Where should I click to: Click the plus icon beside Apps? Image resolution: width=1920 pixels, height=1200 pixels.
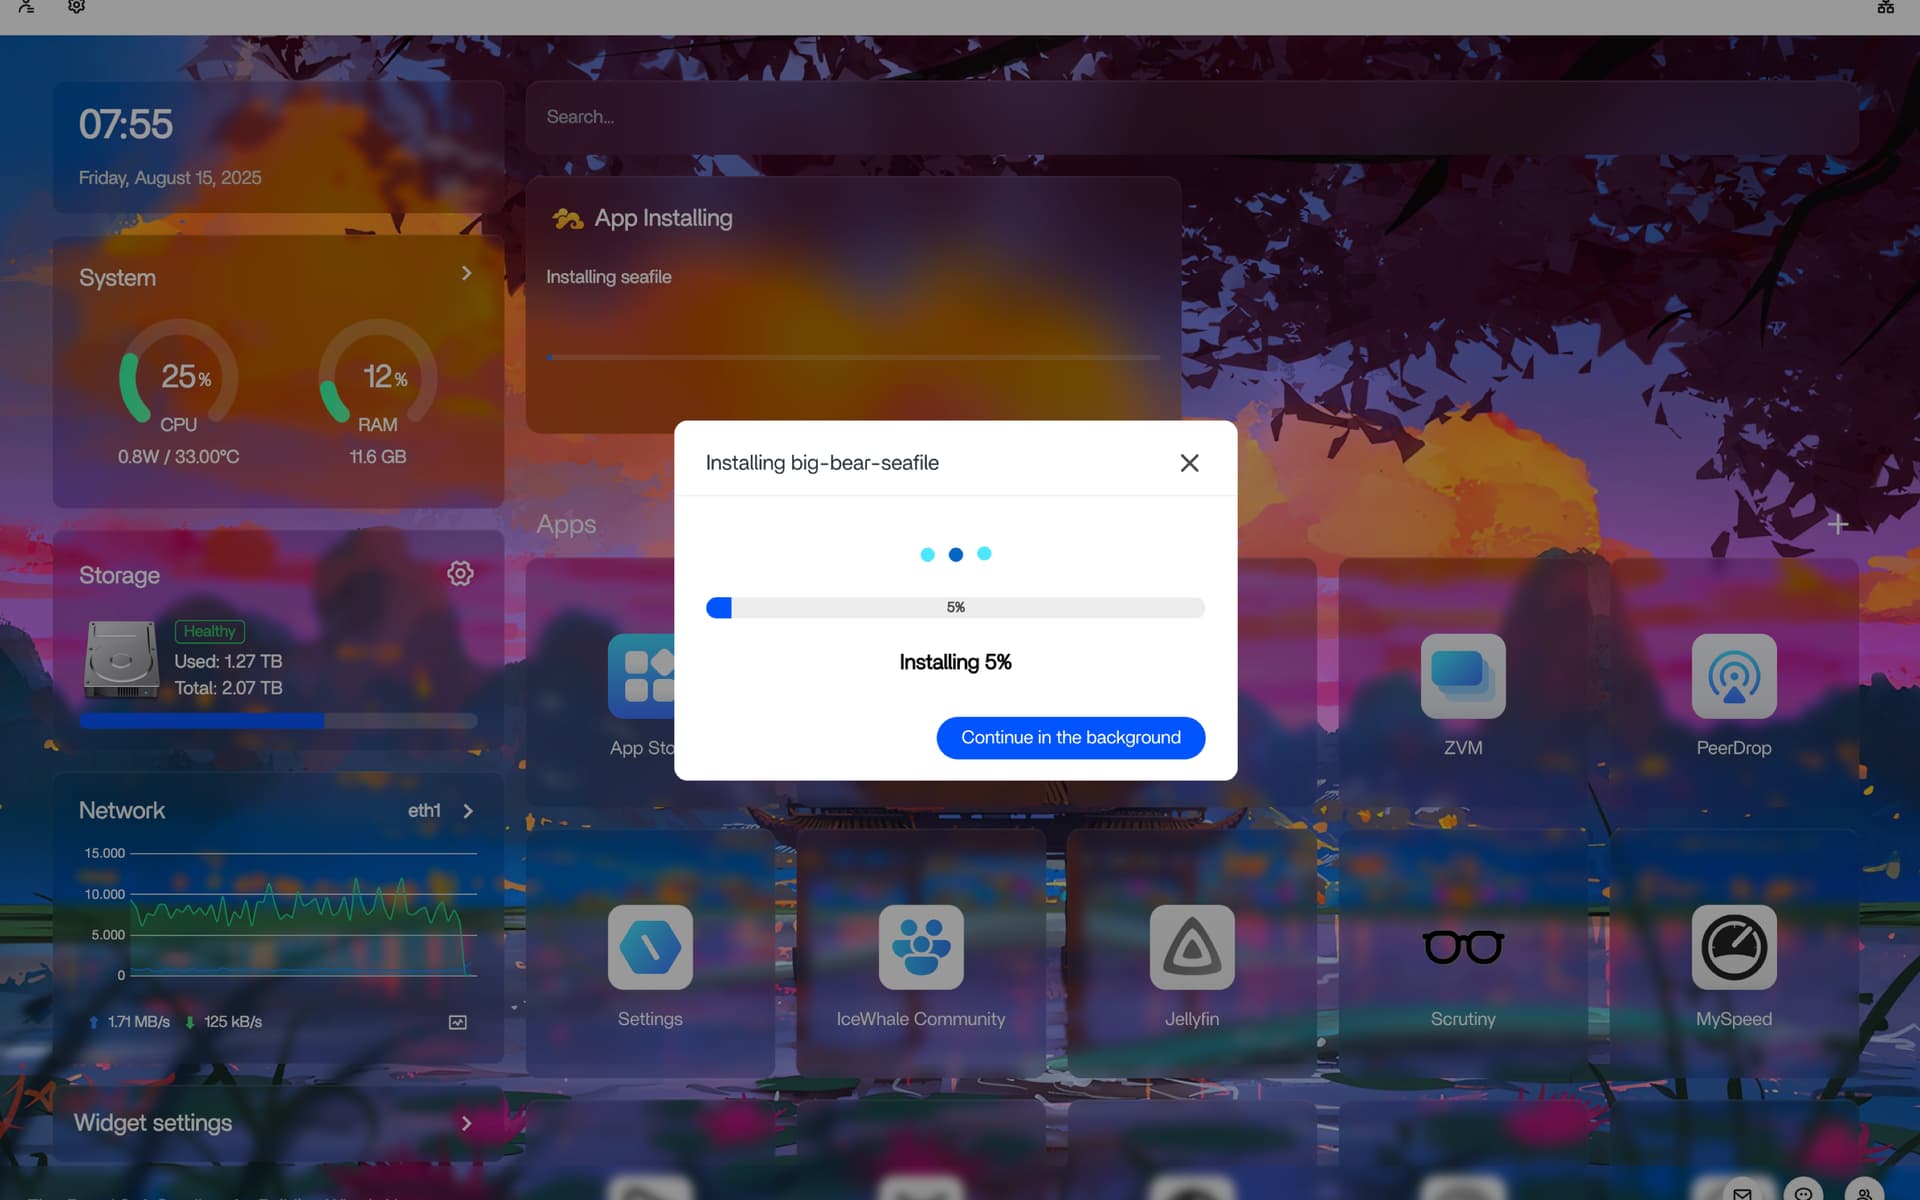1837,524
